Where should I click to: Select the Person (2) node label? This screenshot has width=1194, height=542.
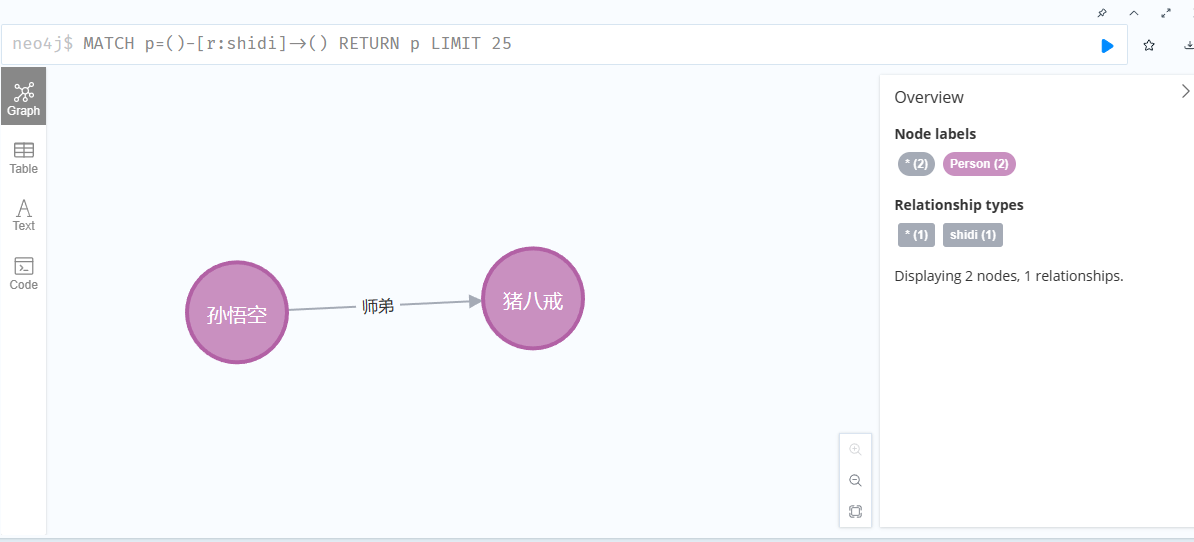(979, 164)
